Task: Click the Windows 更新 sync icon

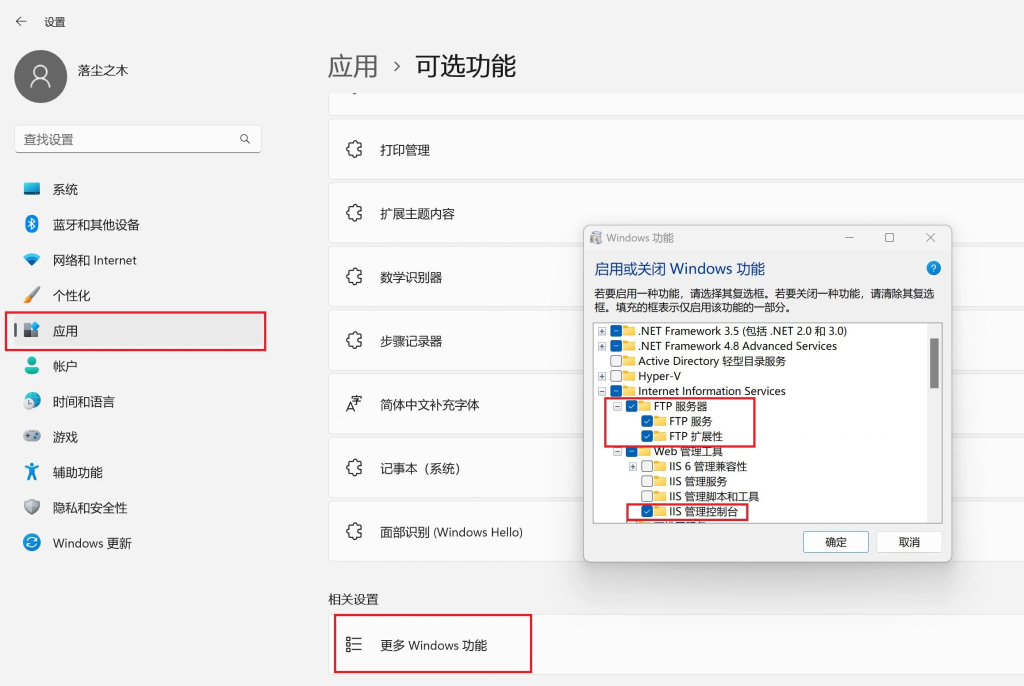Action: [31, 542]
